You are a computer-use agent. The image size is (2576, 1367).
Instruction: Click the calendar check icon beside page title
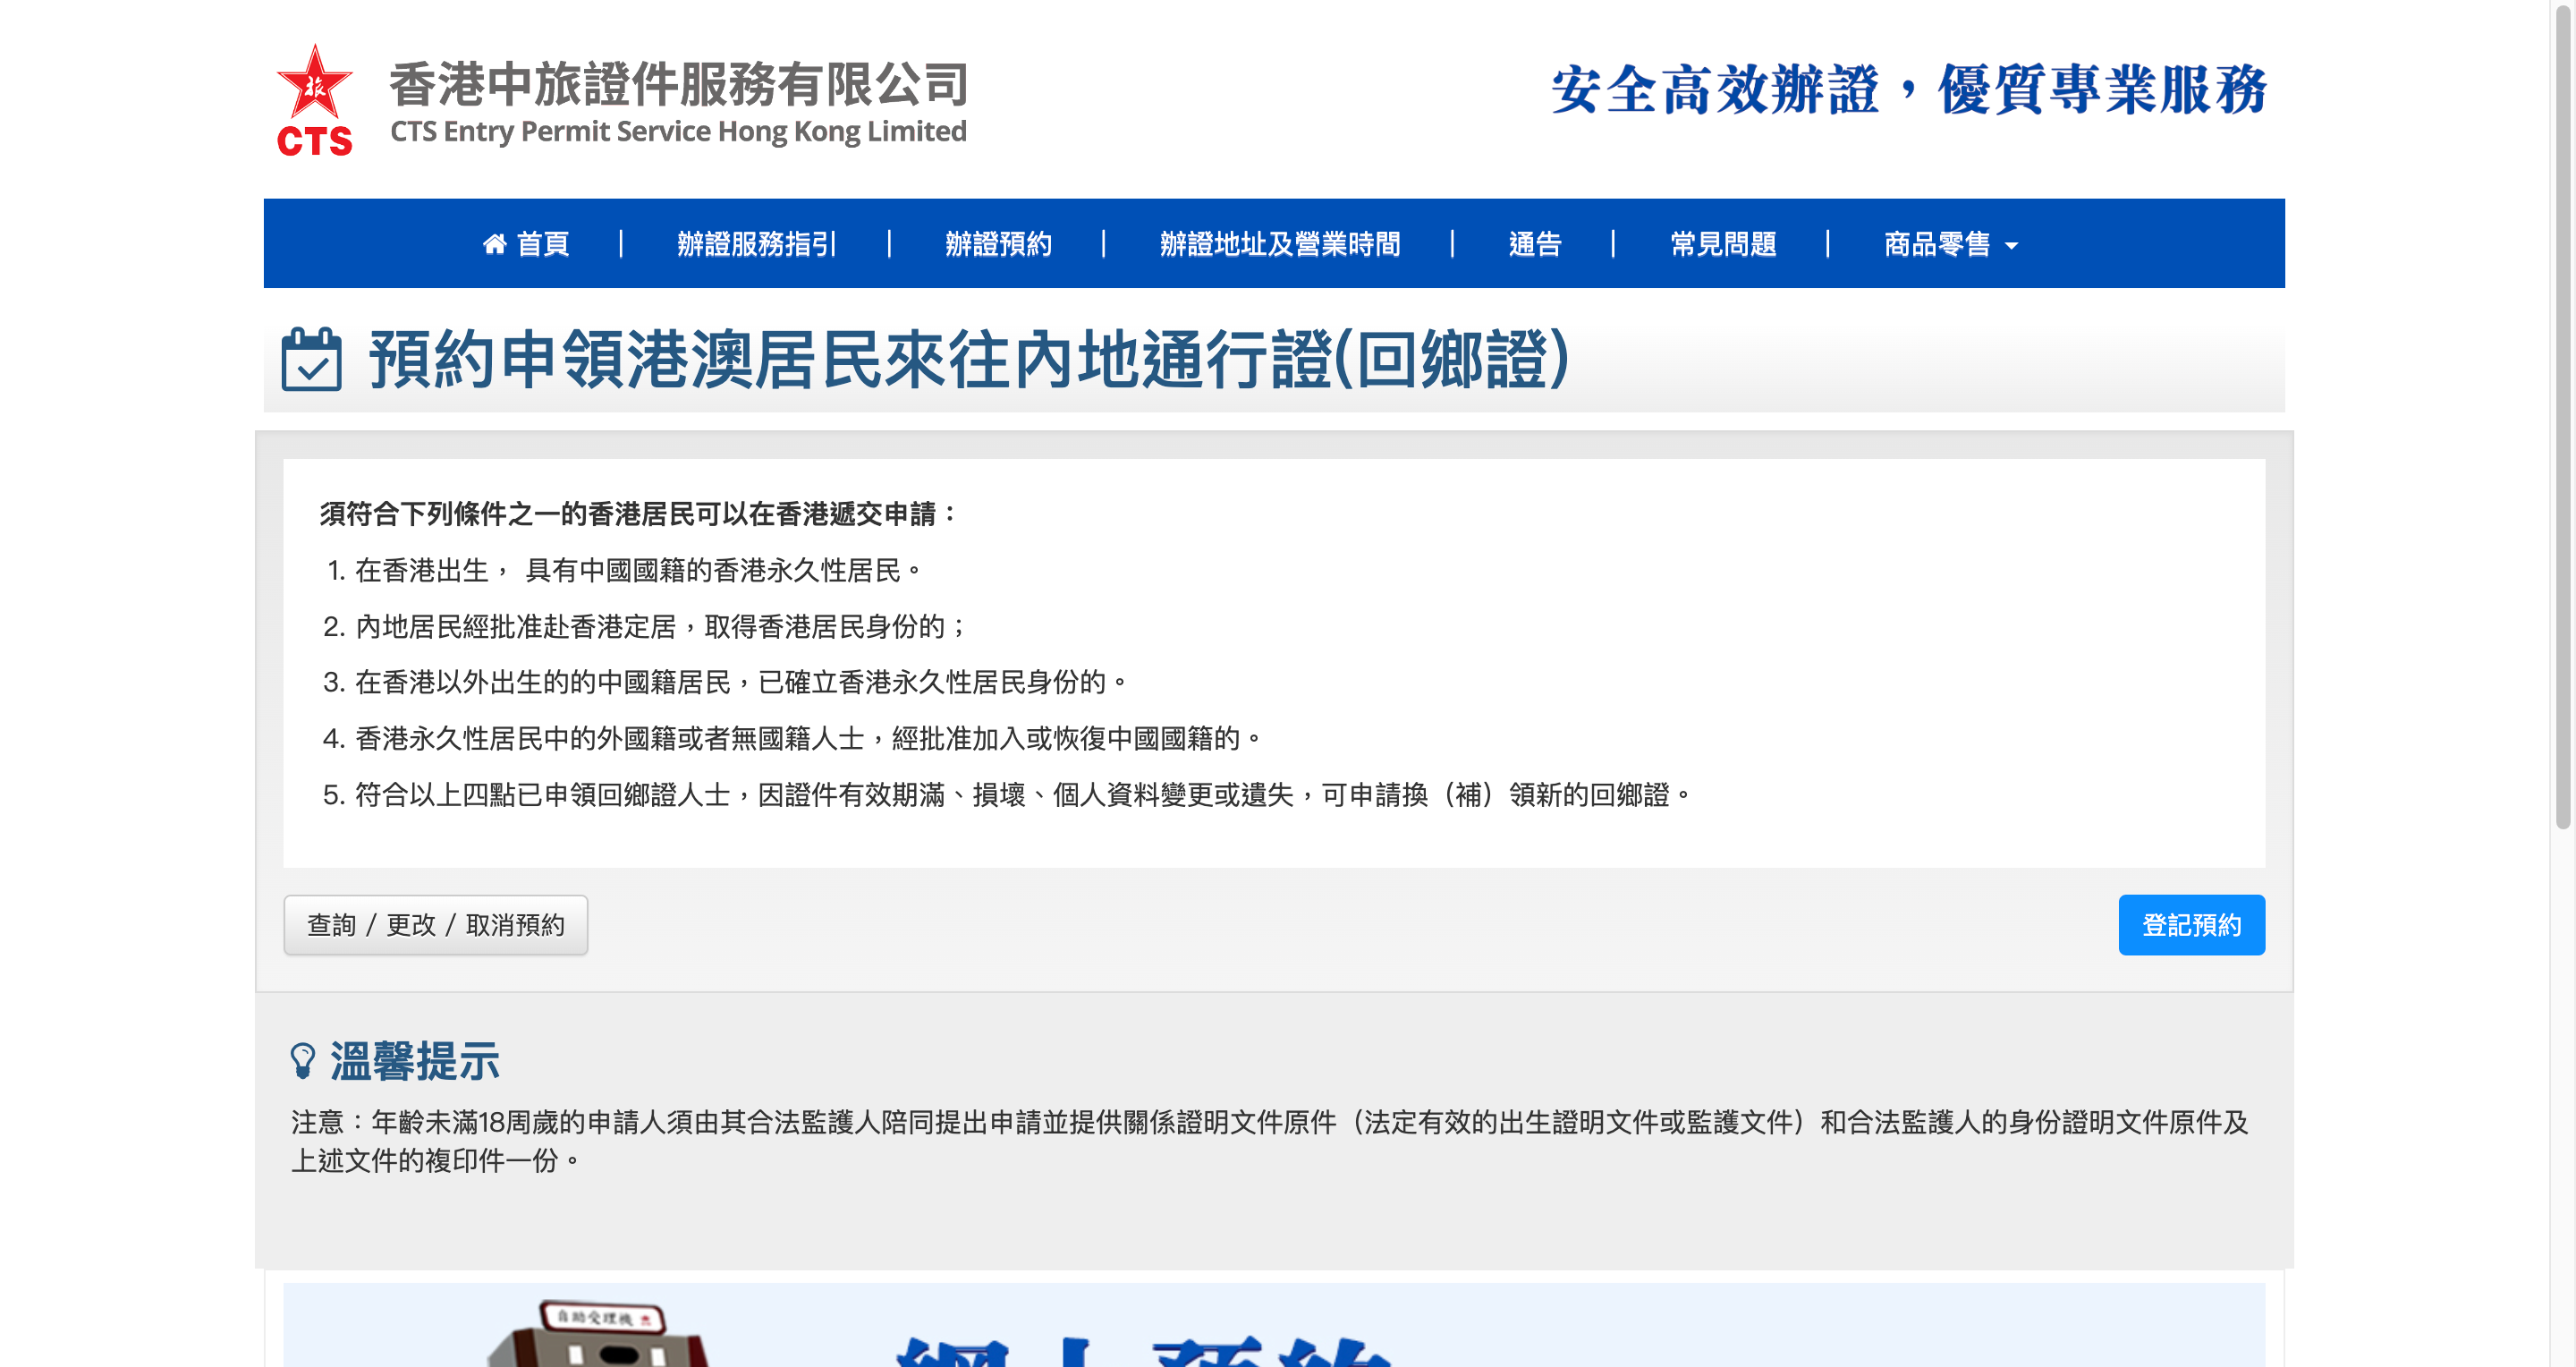(x=311, y=359)
